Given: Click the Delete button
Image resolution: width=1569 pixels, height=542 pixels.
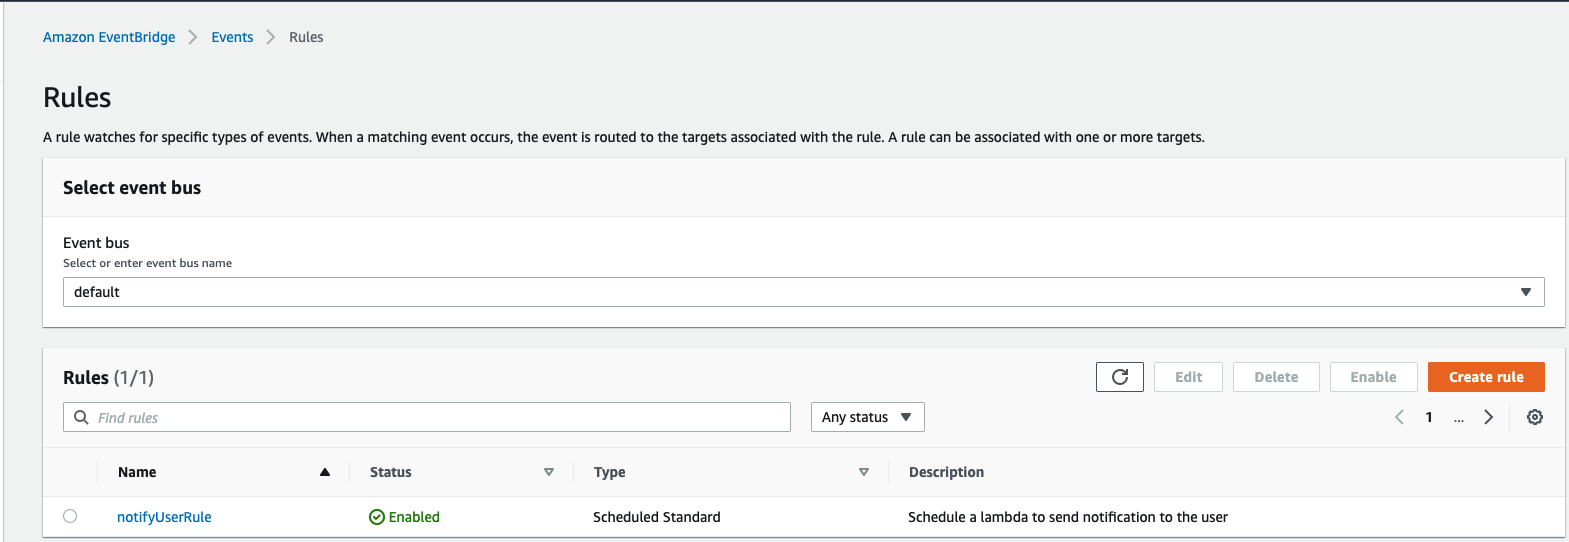Looking at the screenshot, I should tap(1276, 377).
